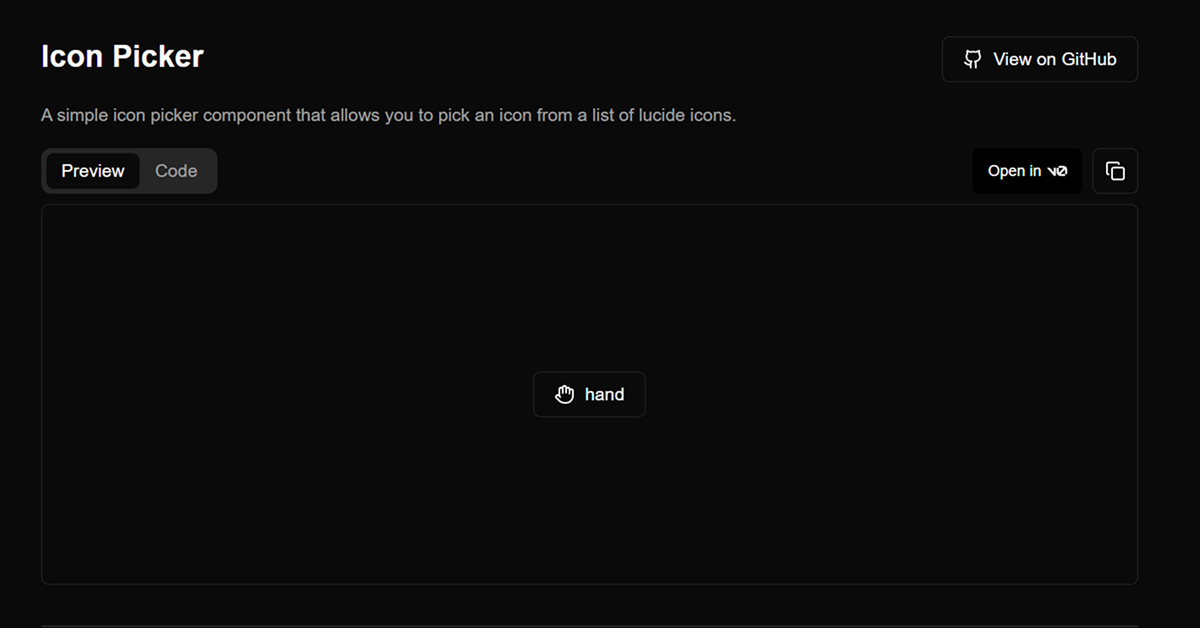1200x628 pixels.
Task: Open the View on GitHub link
Action: coord(1040,60)
